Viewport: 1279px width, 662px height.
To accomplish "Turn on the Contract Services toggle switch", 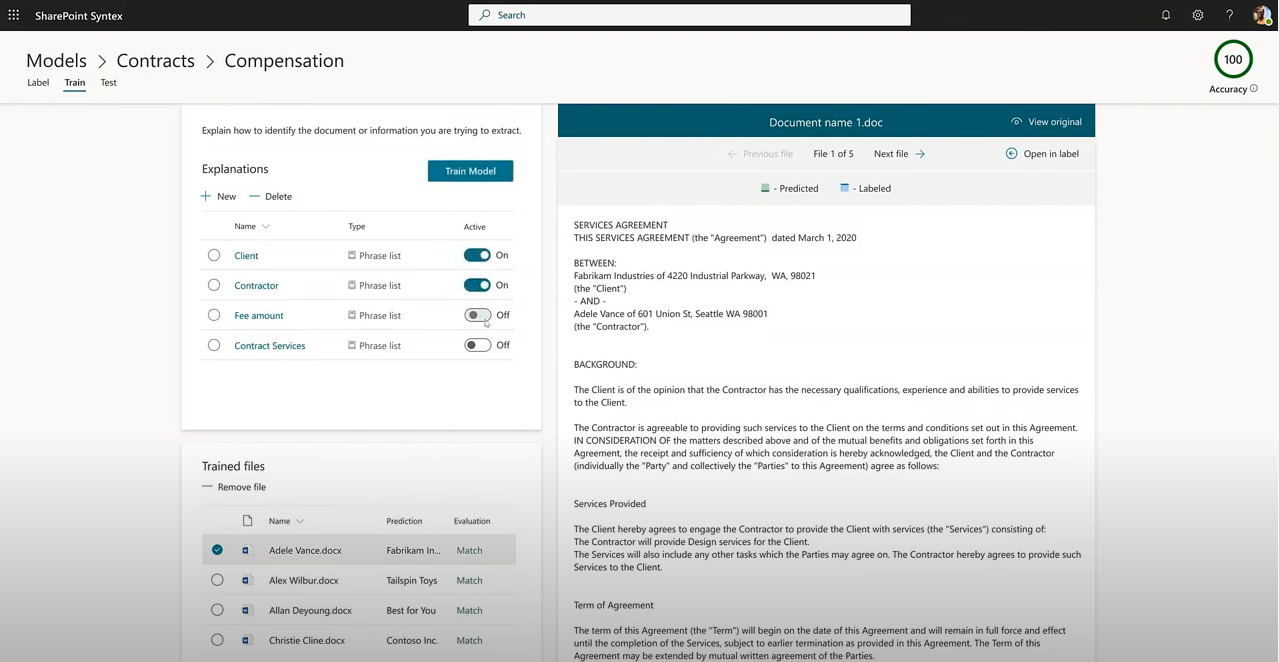I will click(477, 345).
